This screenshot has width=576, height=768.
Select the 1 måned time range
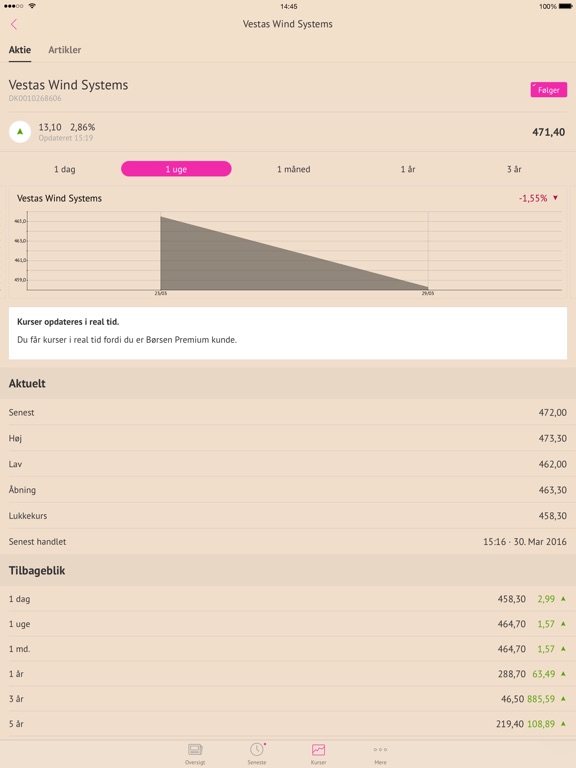293,169
